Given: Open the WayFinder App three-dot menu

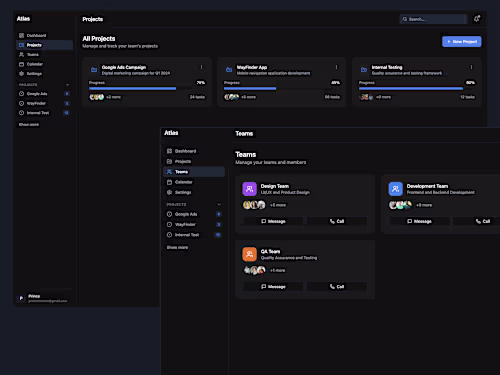Looking at the screenshot, I should coord(336,67).
